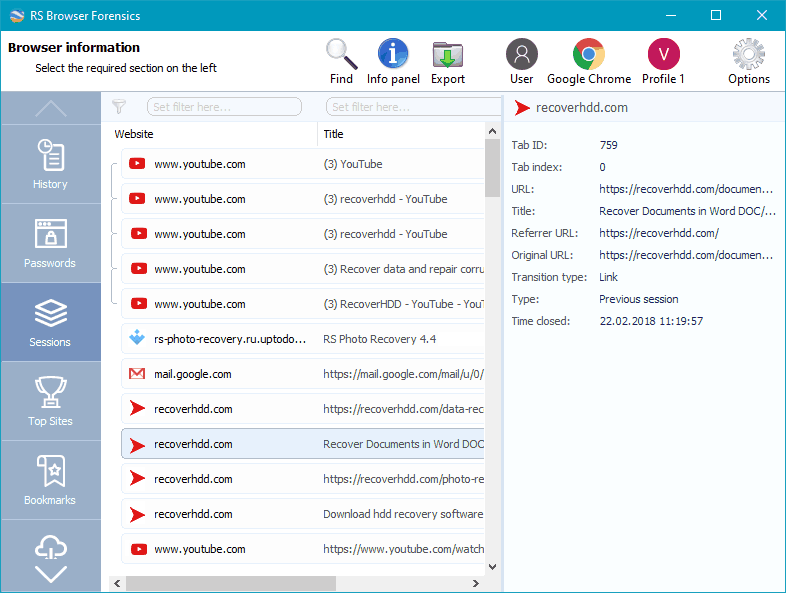This screenshot has height=593, width=786.
Task: Open the Passwords section
Action: [x=50, y=243]
